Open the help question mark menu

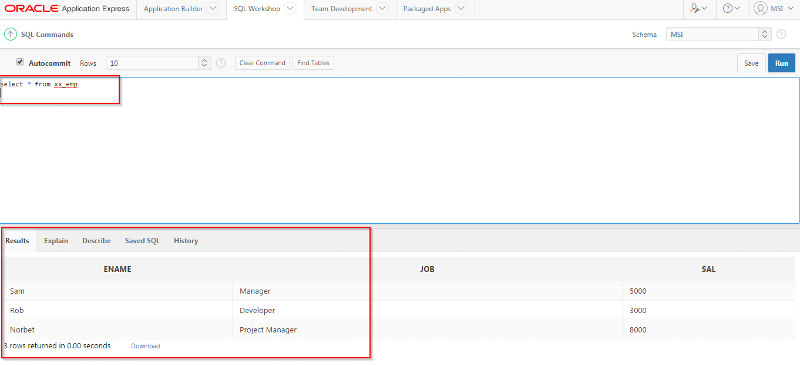731,9
